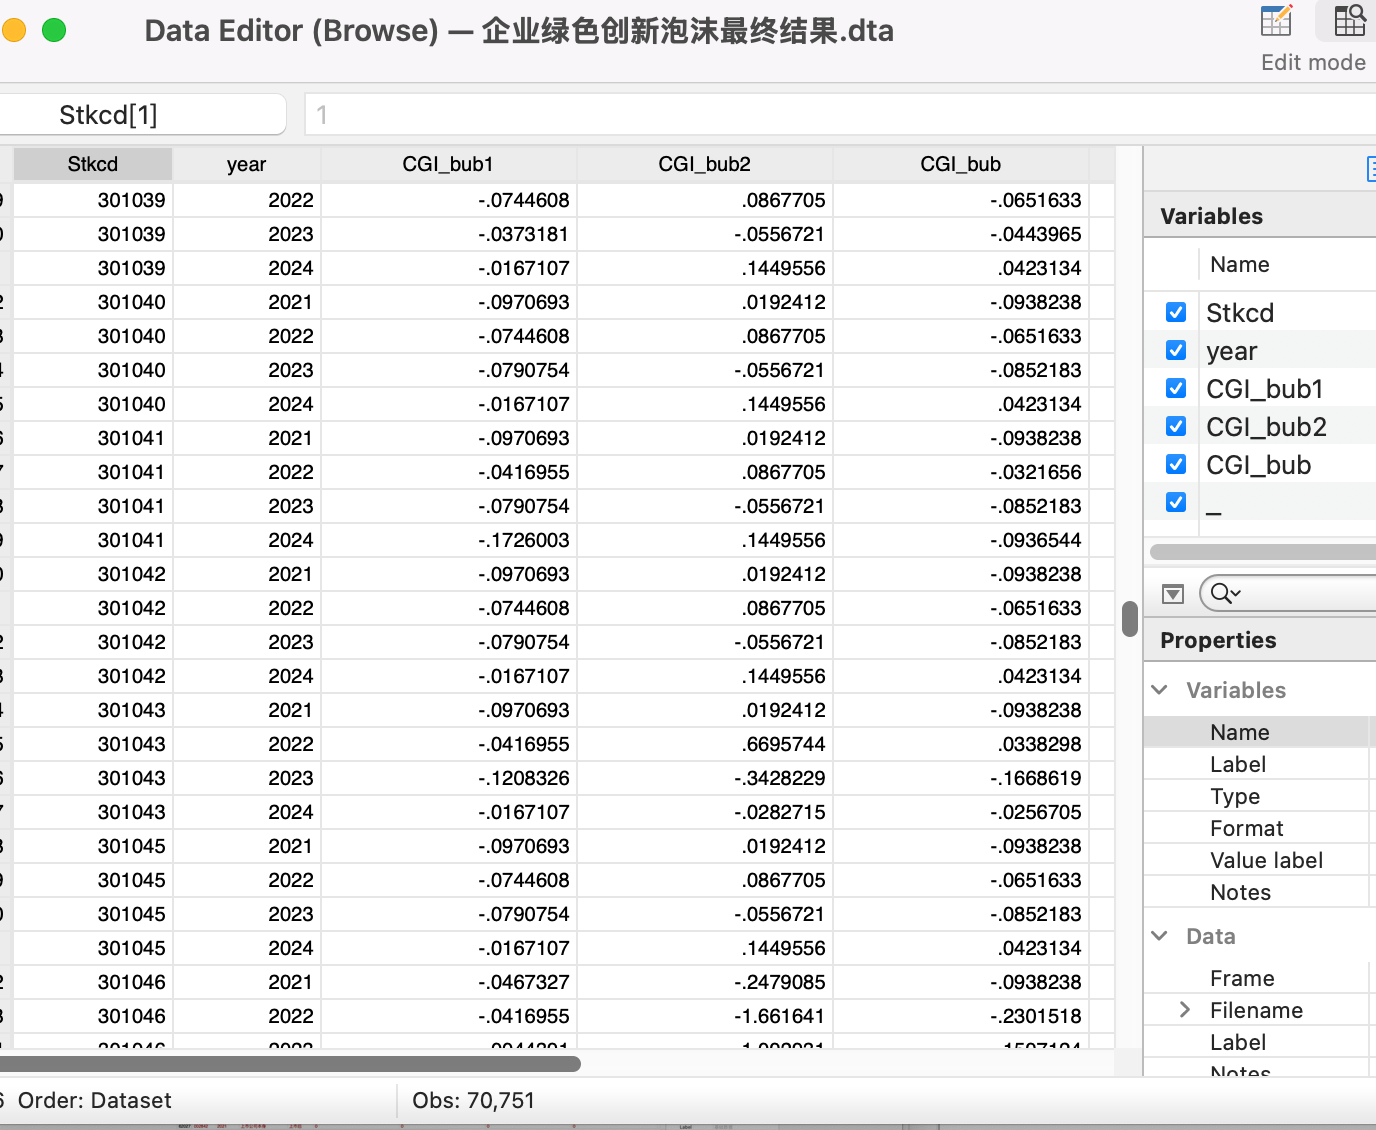Click CGI_bub2 value .6695744
Screen dimensions: 1376x1130
coord(705,744)
